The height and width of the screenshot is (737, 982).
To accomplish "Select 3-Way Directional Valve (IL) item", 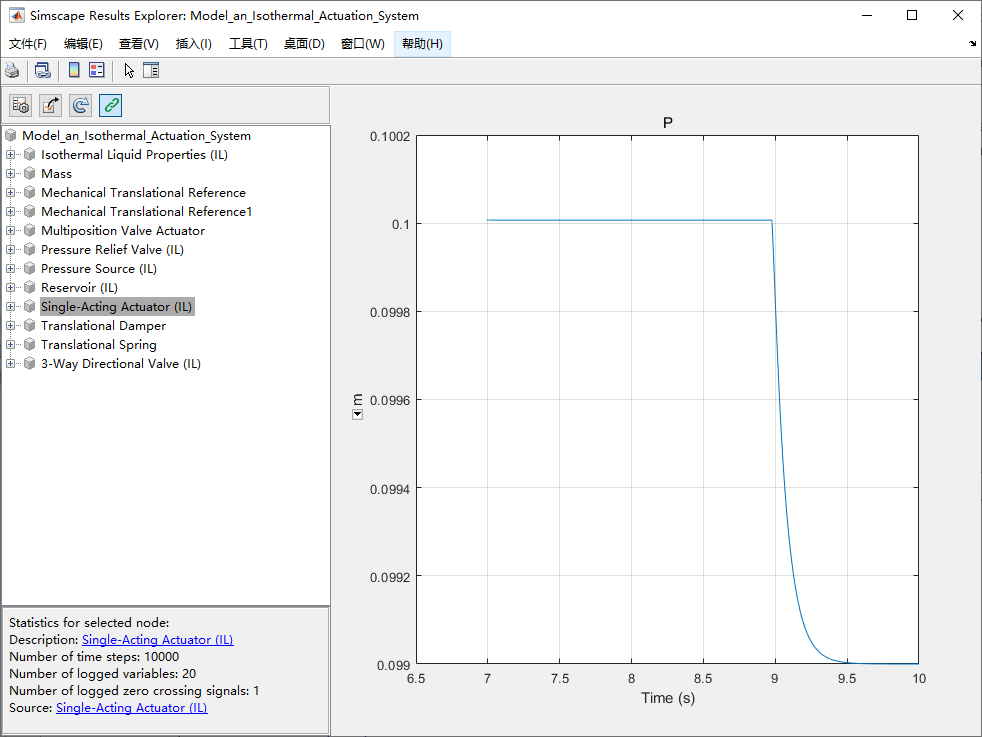I will click(x=121, y=364).
